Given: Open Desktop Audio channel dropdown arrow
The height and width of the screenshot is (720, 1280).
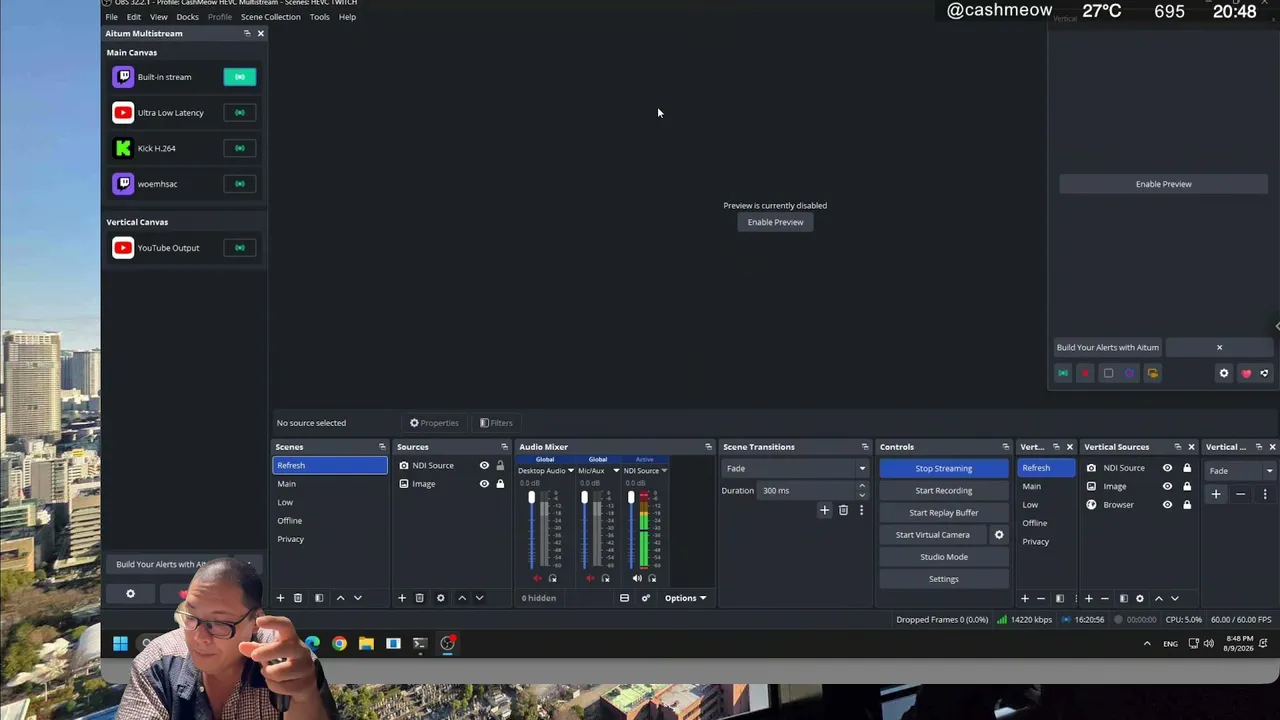Looking at the screenshot, I should (571, 471).
